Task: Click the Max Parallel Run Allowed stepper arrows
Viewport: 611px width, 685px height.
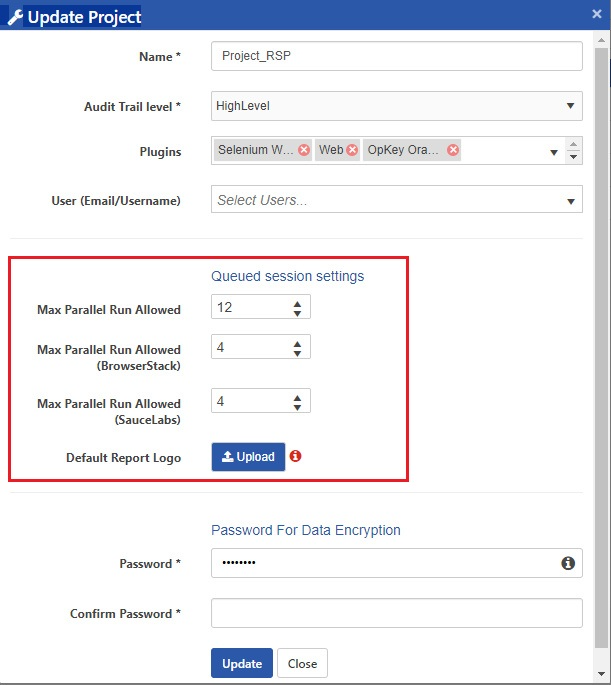Action: click(297, 308)
